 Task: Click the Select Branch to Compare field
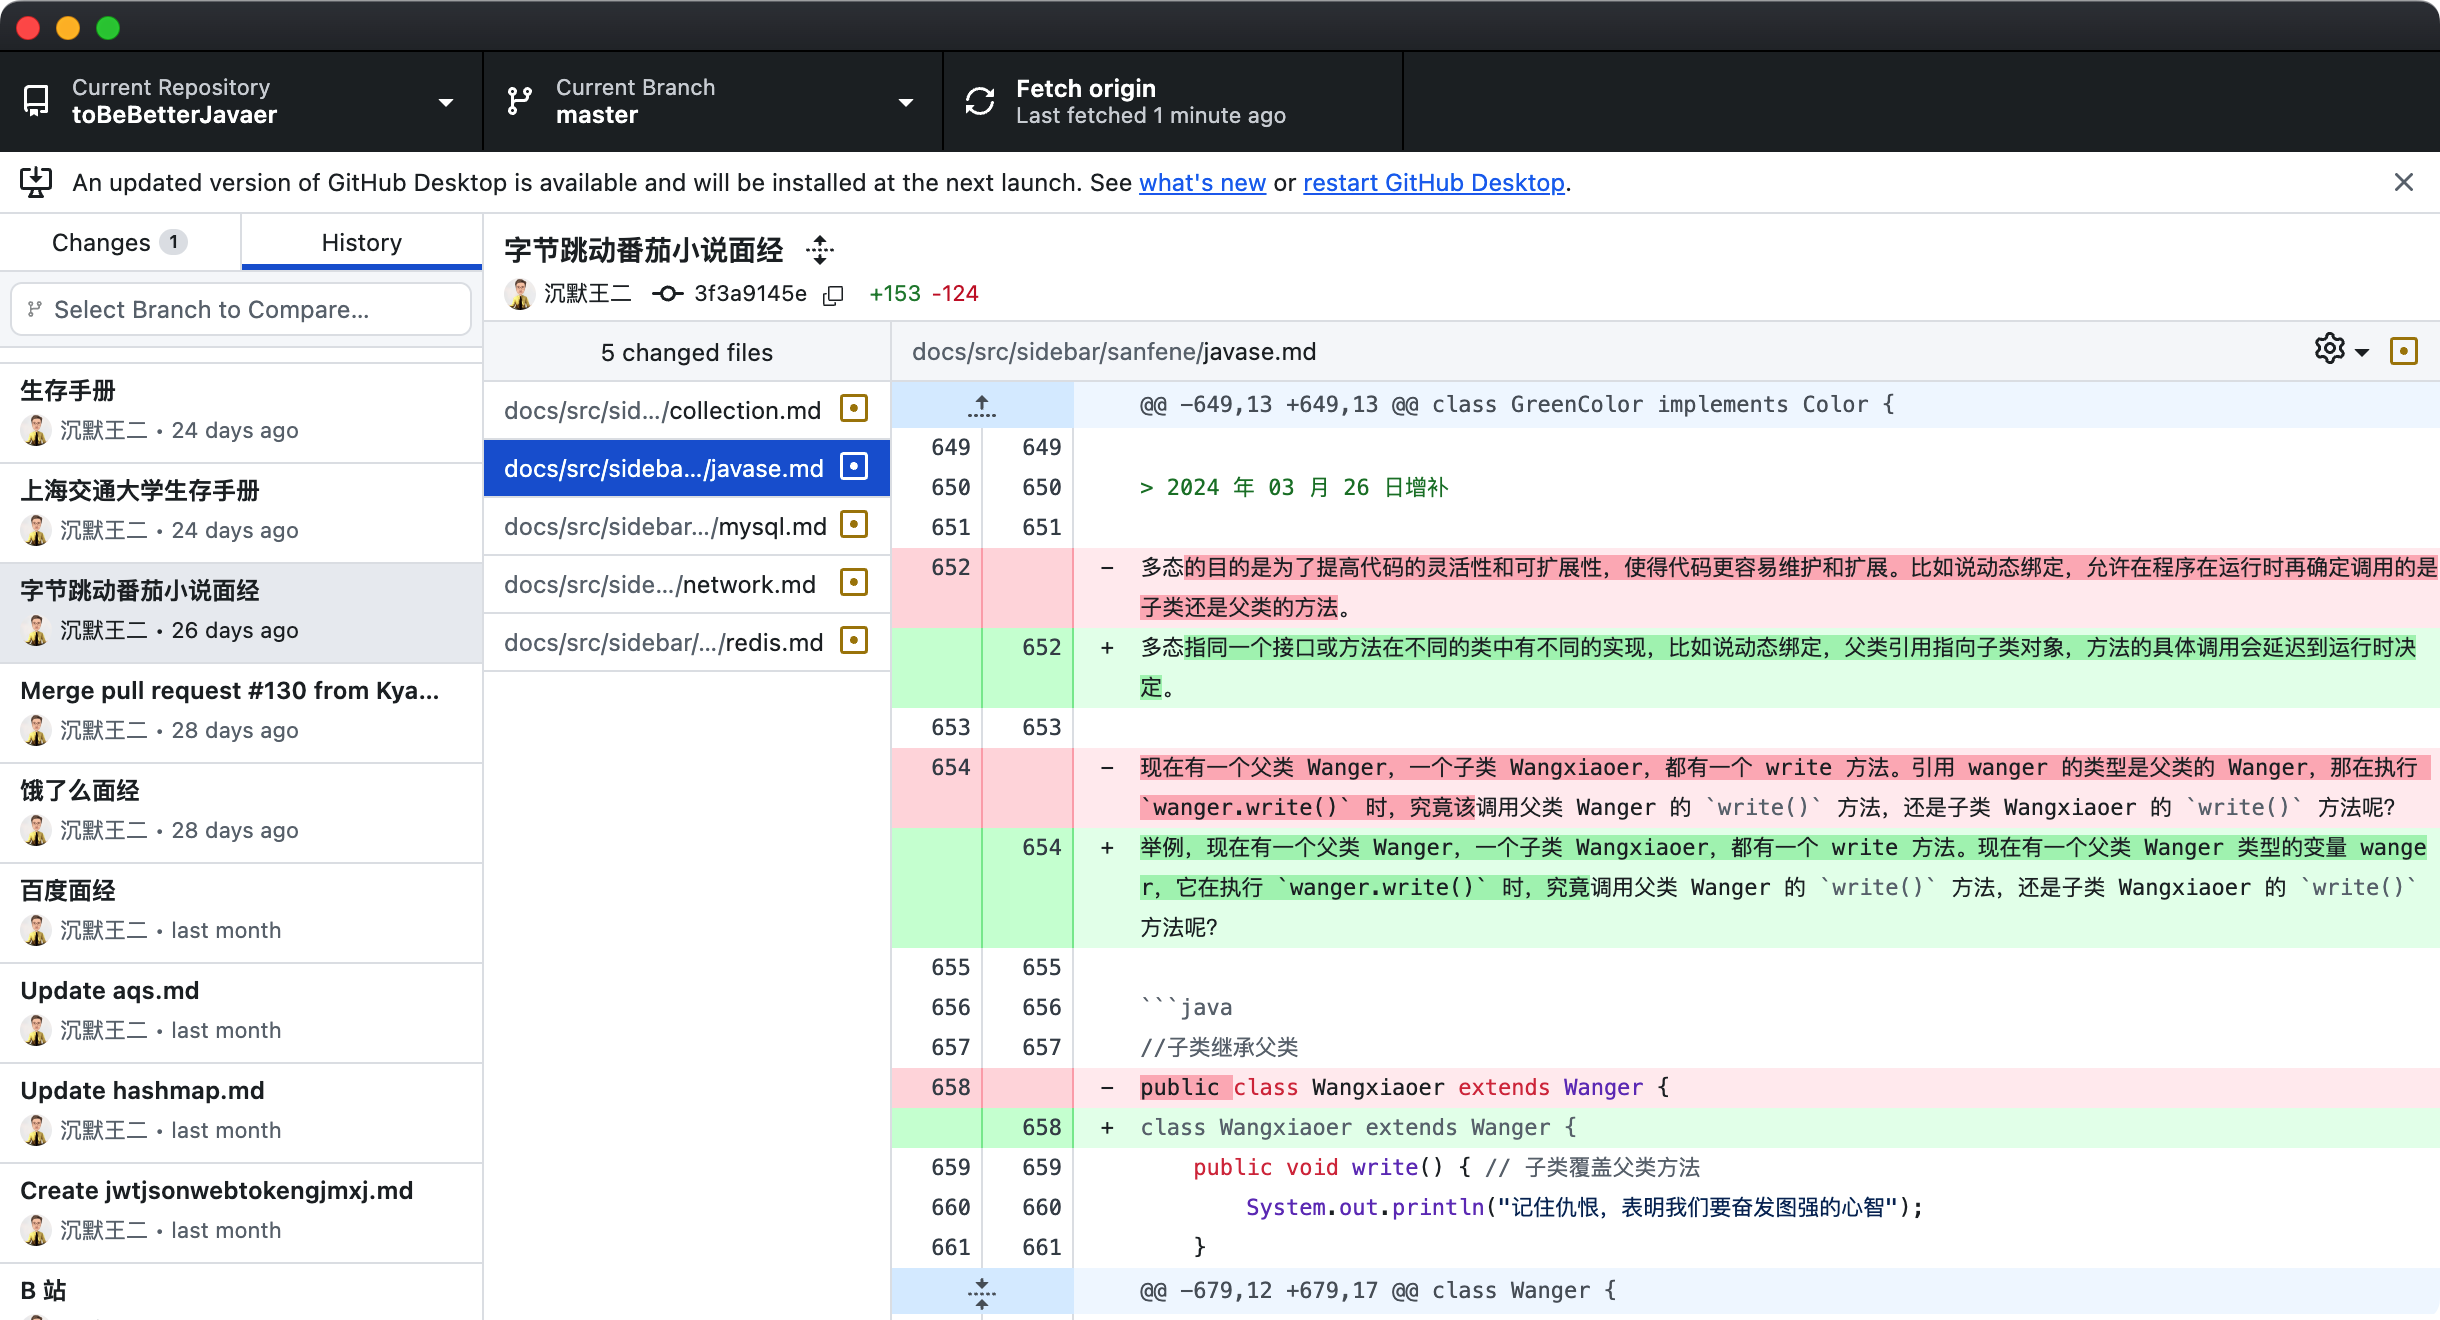pyautogui.click(x=240, y=309)
